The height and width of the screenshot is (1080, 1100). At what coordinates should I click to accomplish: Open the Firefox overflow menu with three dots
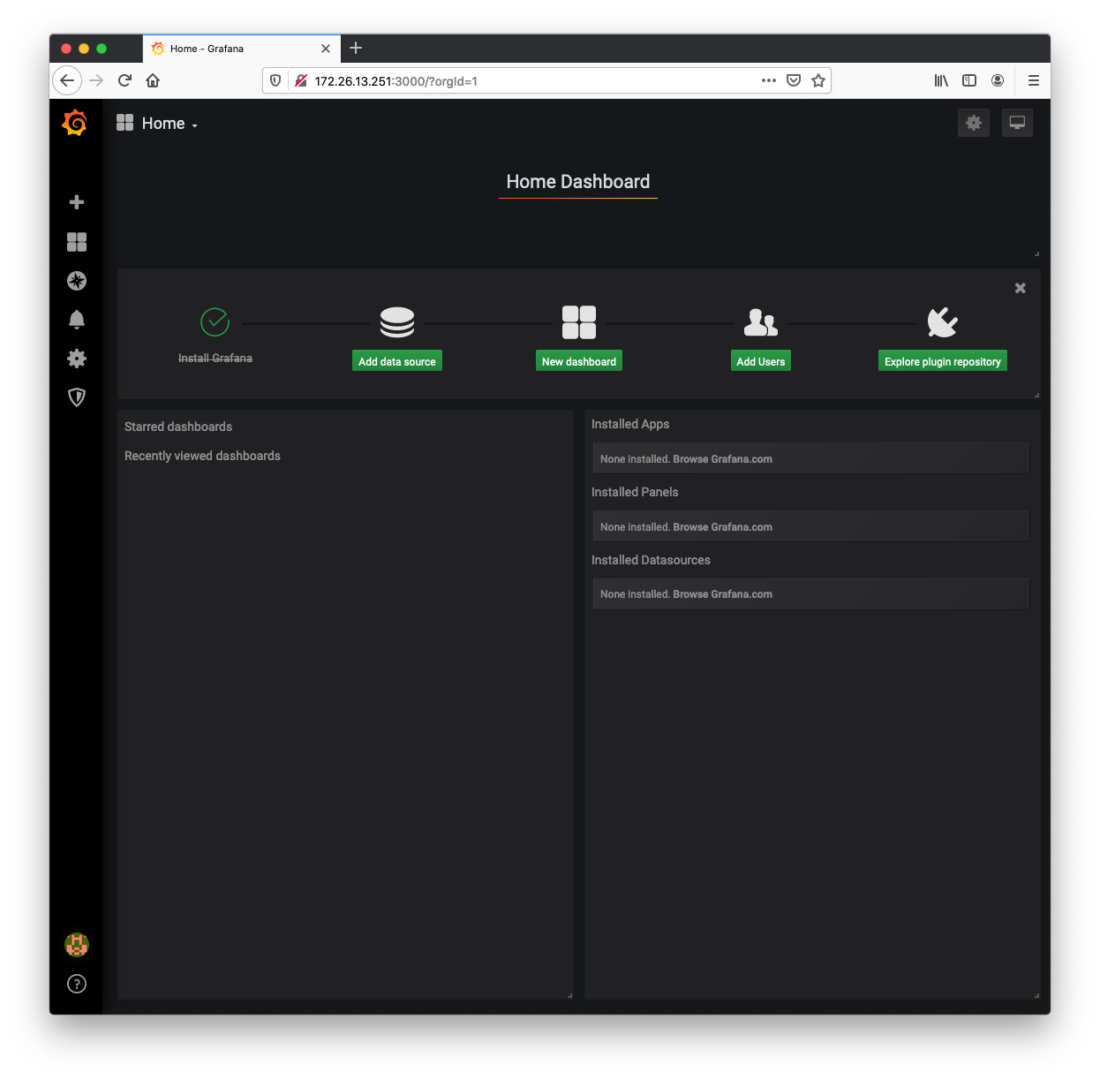click(x=768, y=80)
